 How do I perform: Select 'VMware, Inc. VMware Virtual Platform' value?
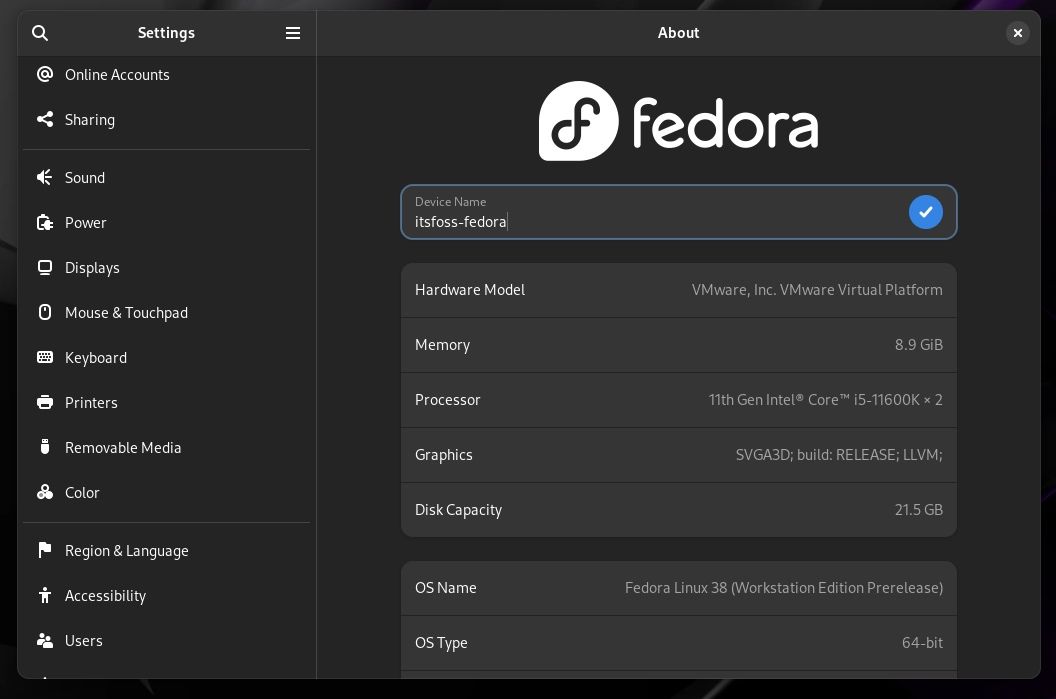click(817, 290)
